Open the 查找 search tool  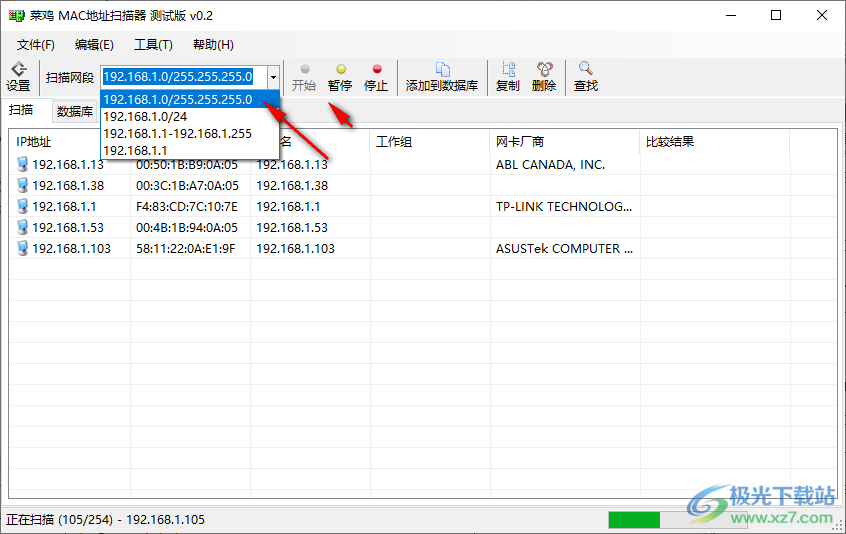(586, 77)
